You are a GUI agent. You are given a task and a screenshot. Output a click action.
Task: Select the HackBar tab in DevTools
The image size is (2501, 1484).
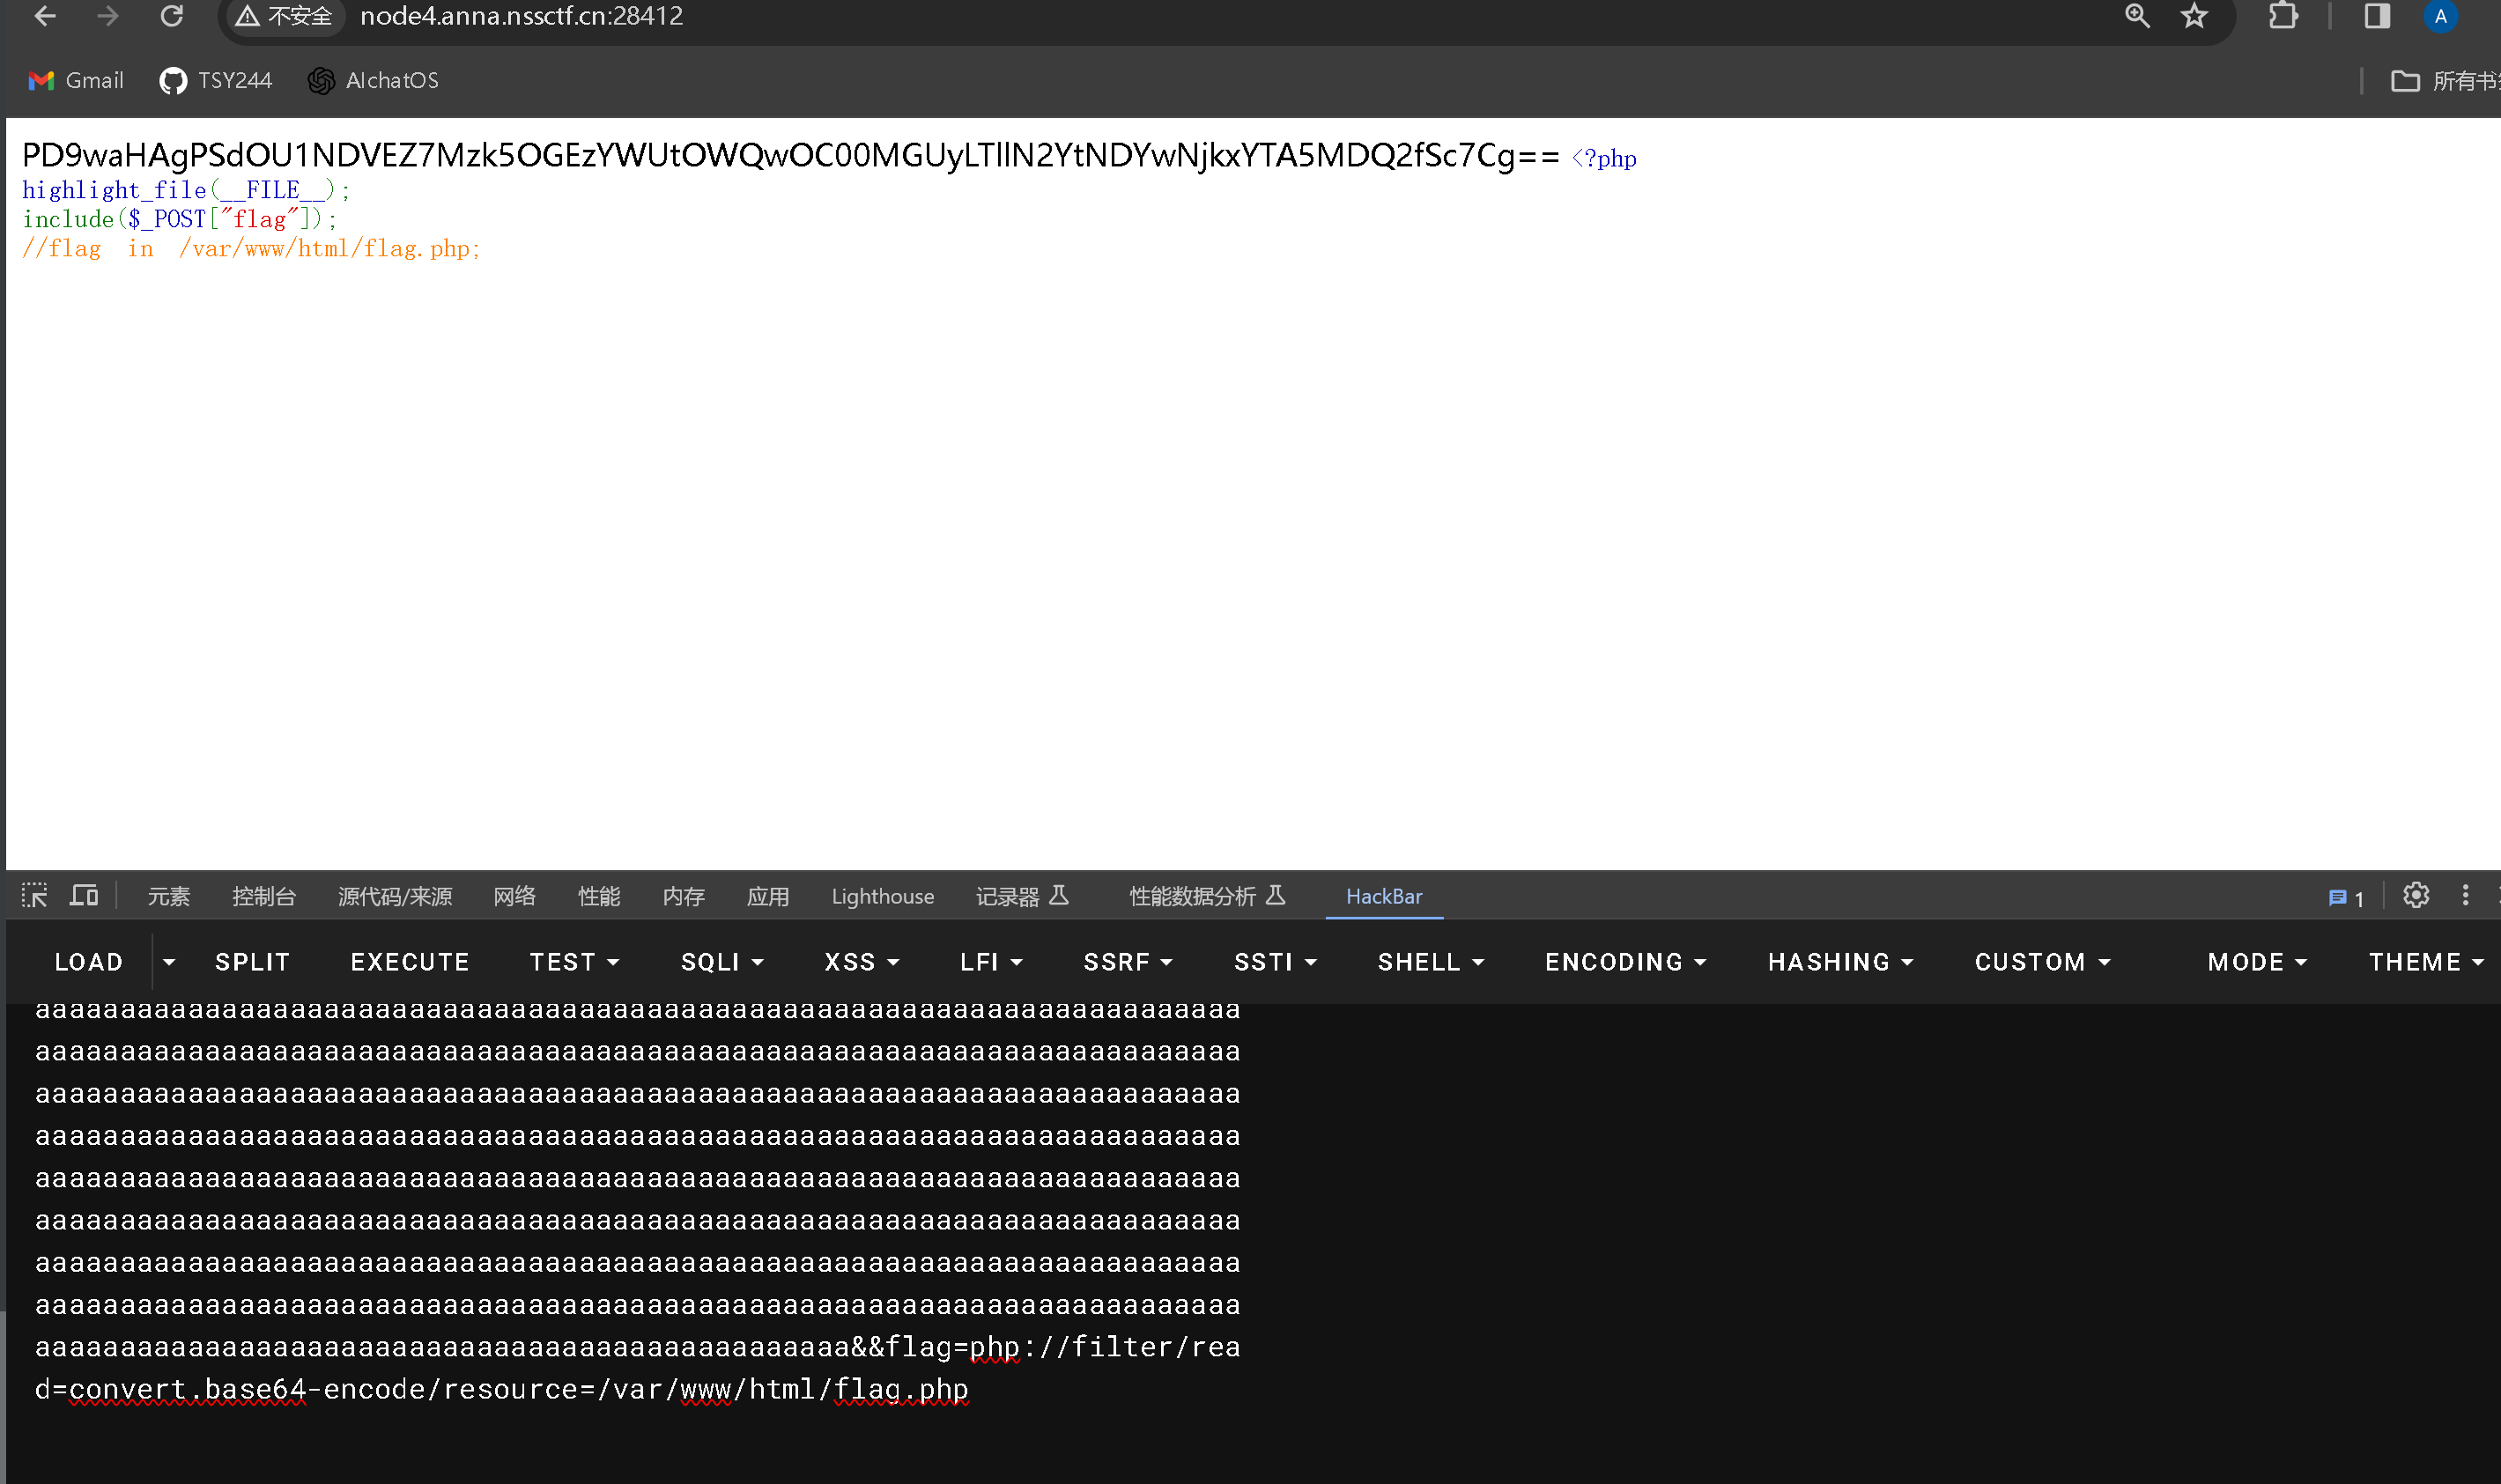click(1383, 894)
